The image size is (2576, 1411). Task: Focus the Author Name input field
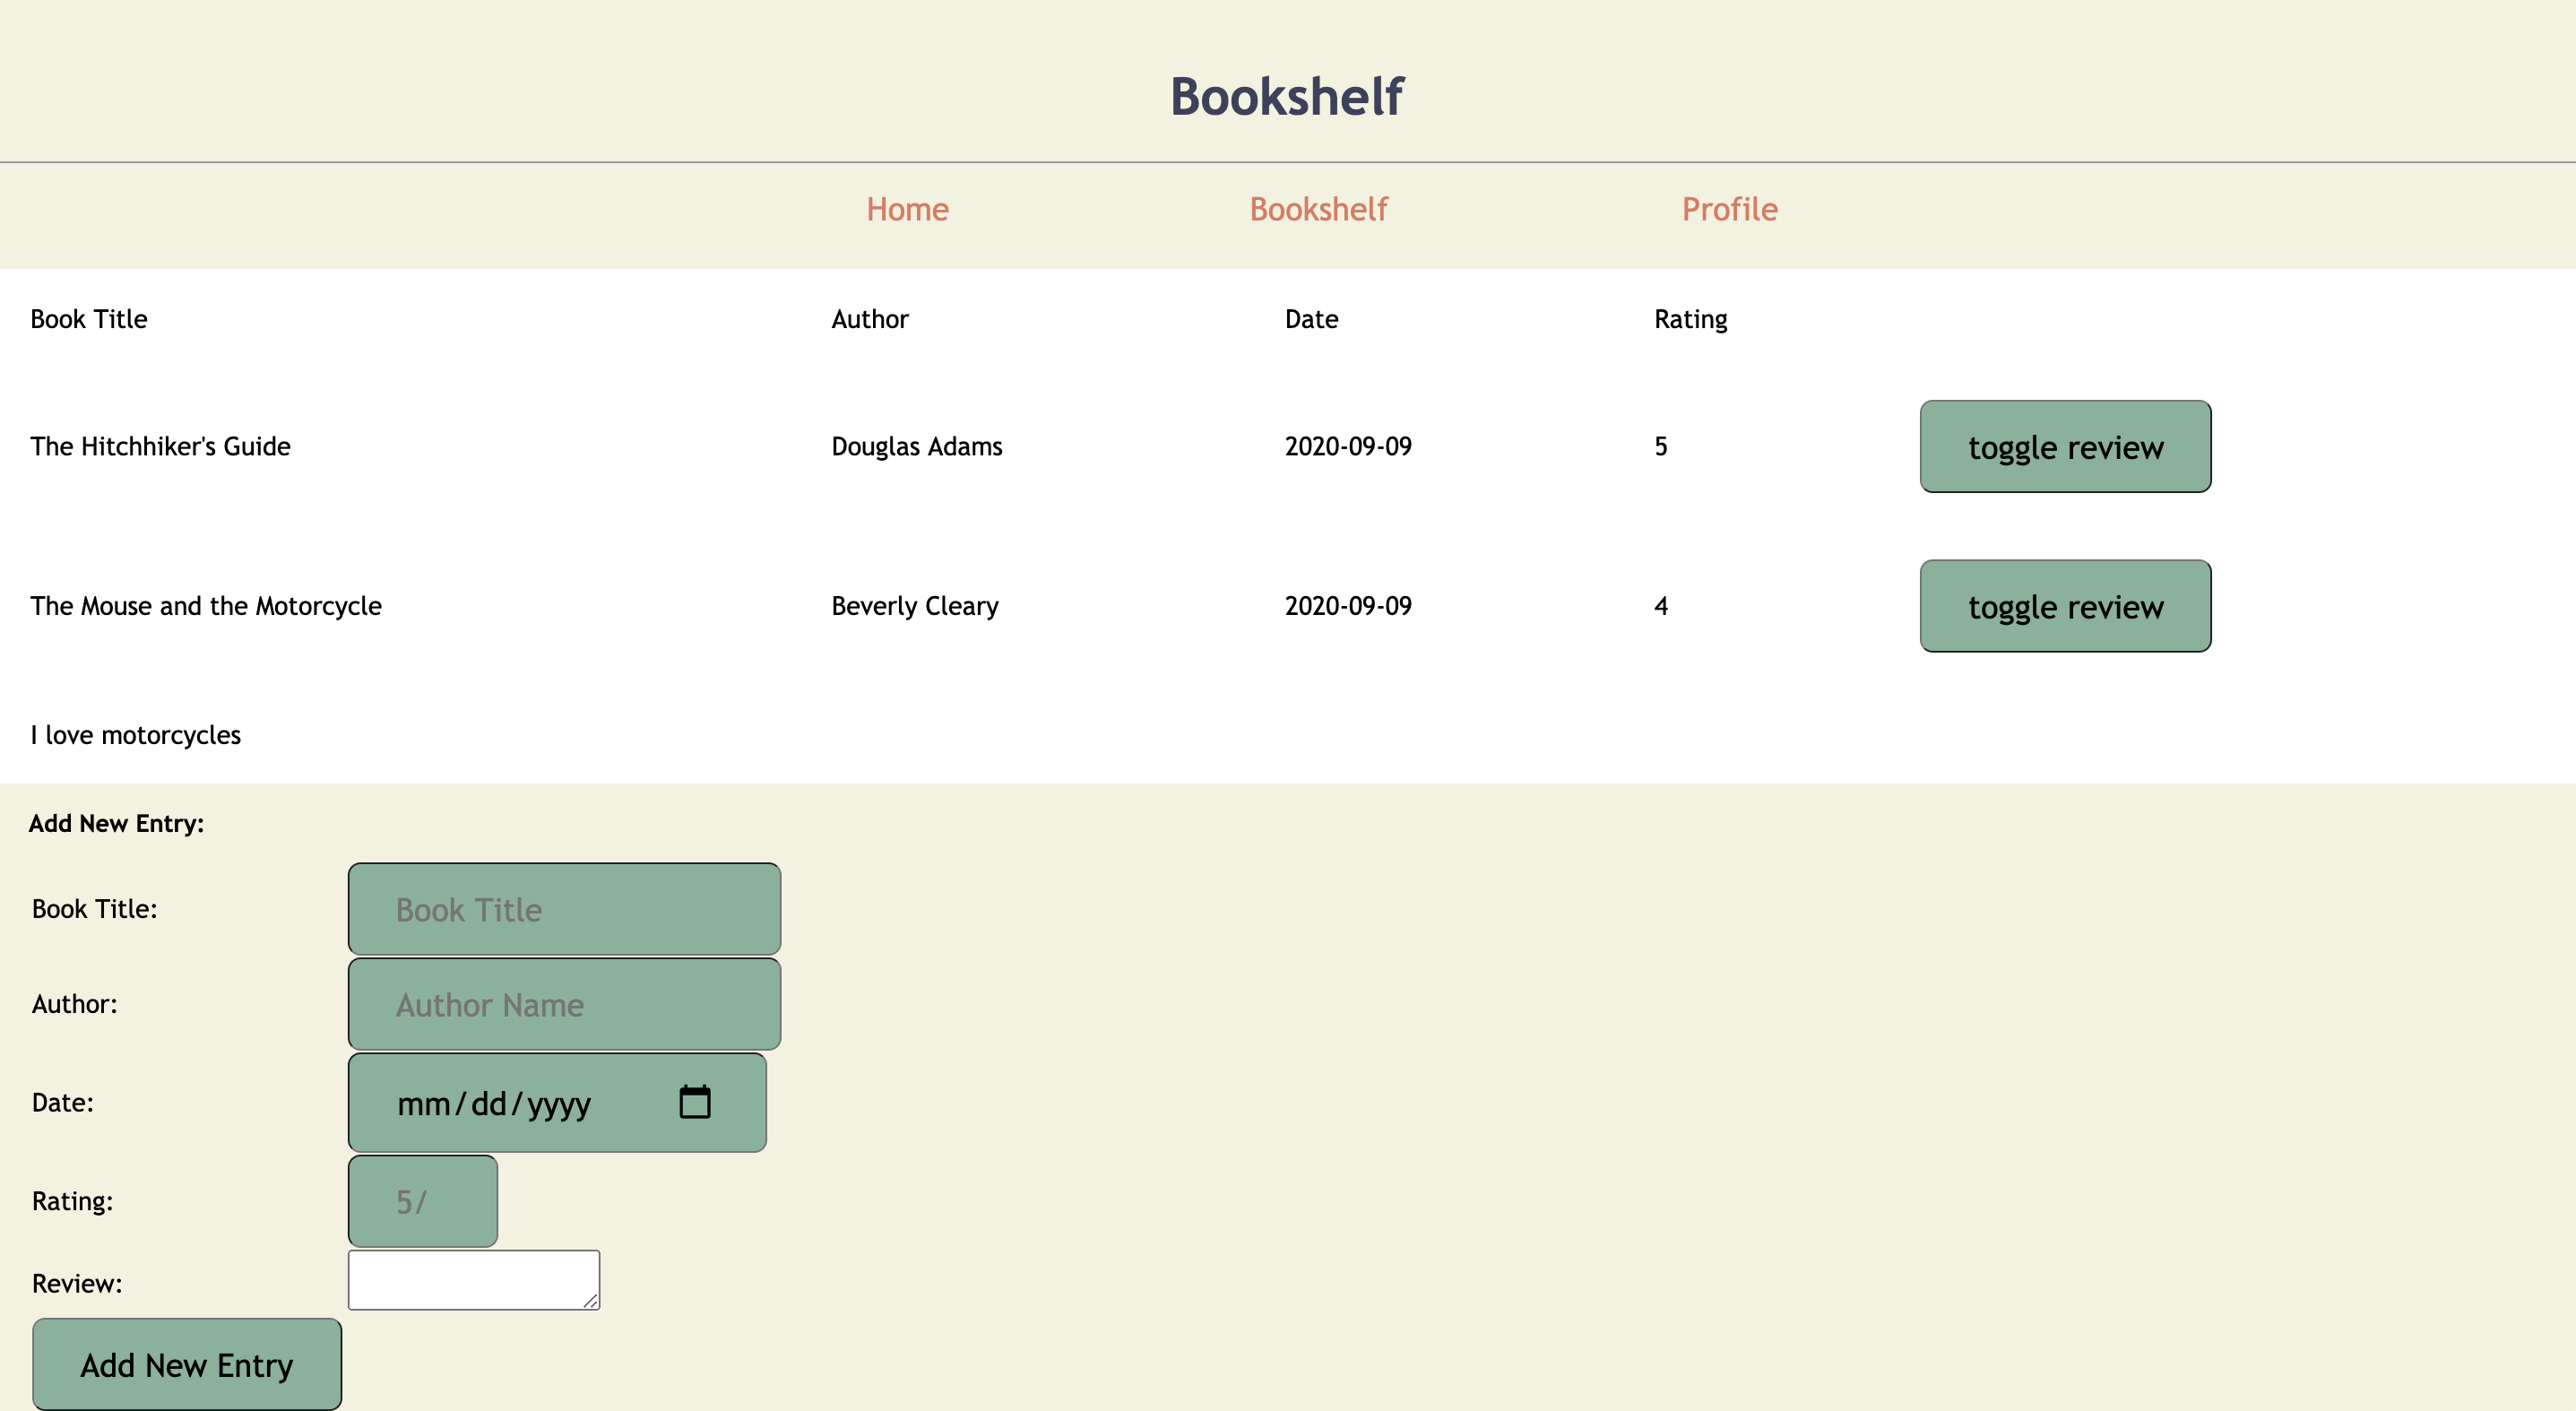(x=564, y=1004)
